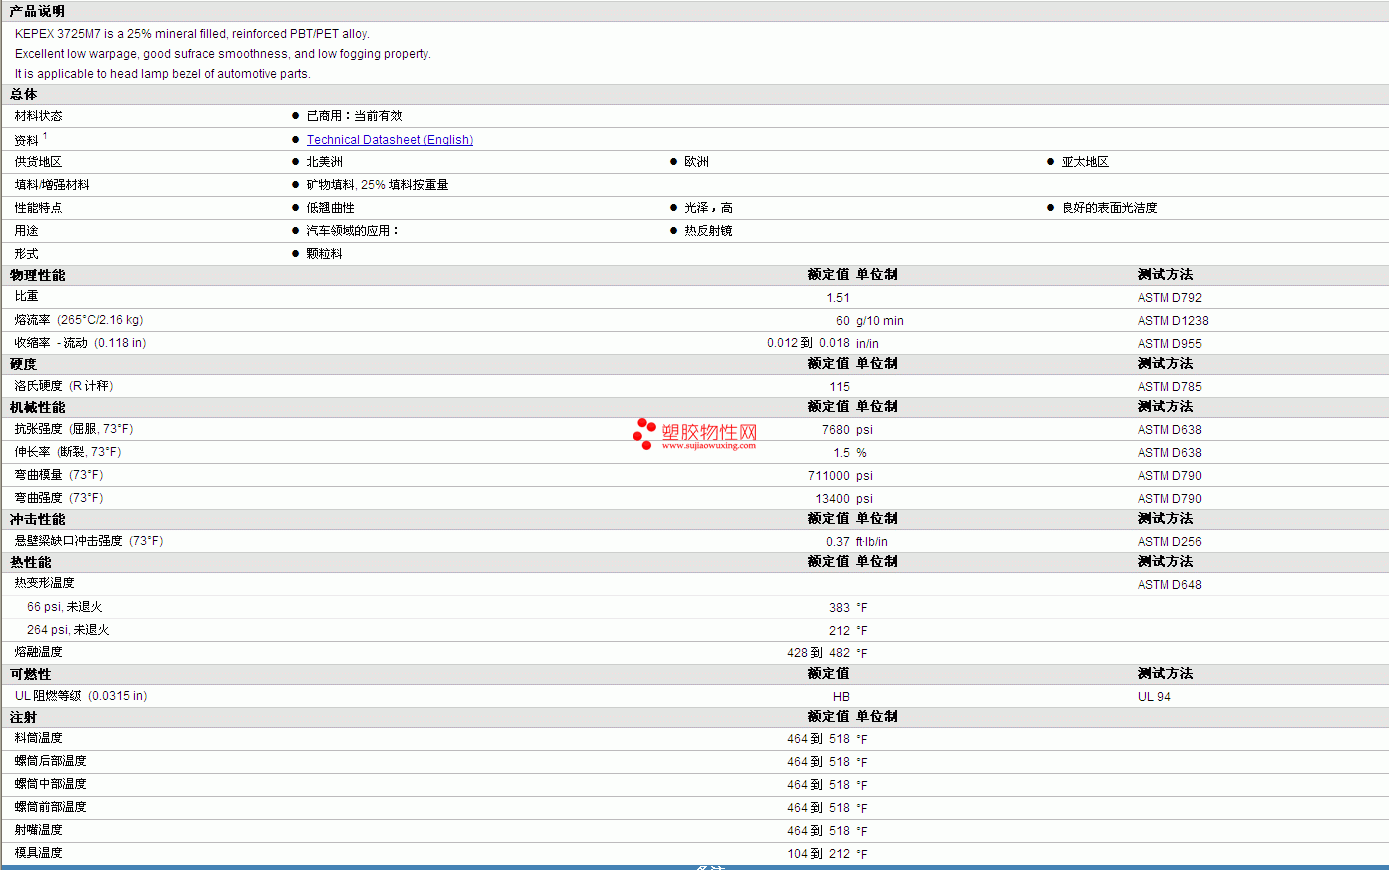Select the 洛氏硬度 (R 计秤) label
1389x870 pixels.
click(x=64, y=386)
